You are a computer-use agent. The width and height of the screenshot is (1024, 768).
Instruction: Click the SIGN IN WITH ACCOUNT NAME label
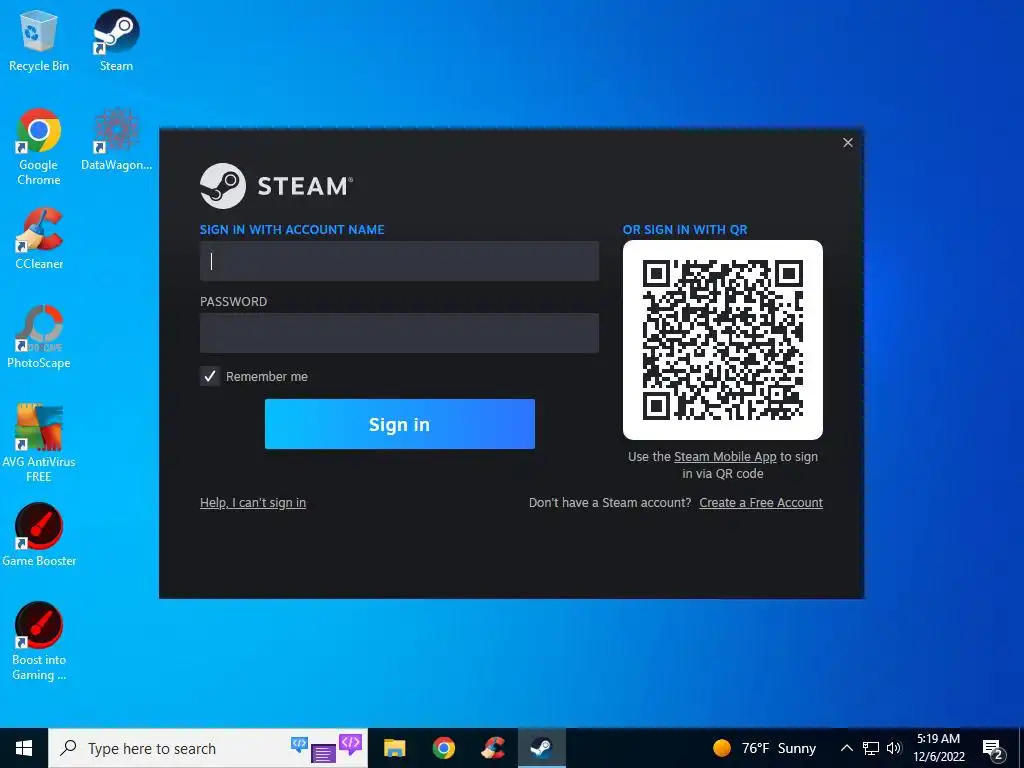292,230
